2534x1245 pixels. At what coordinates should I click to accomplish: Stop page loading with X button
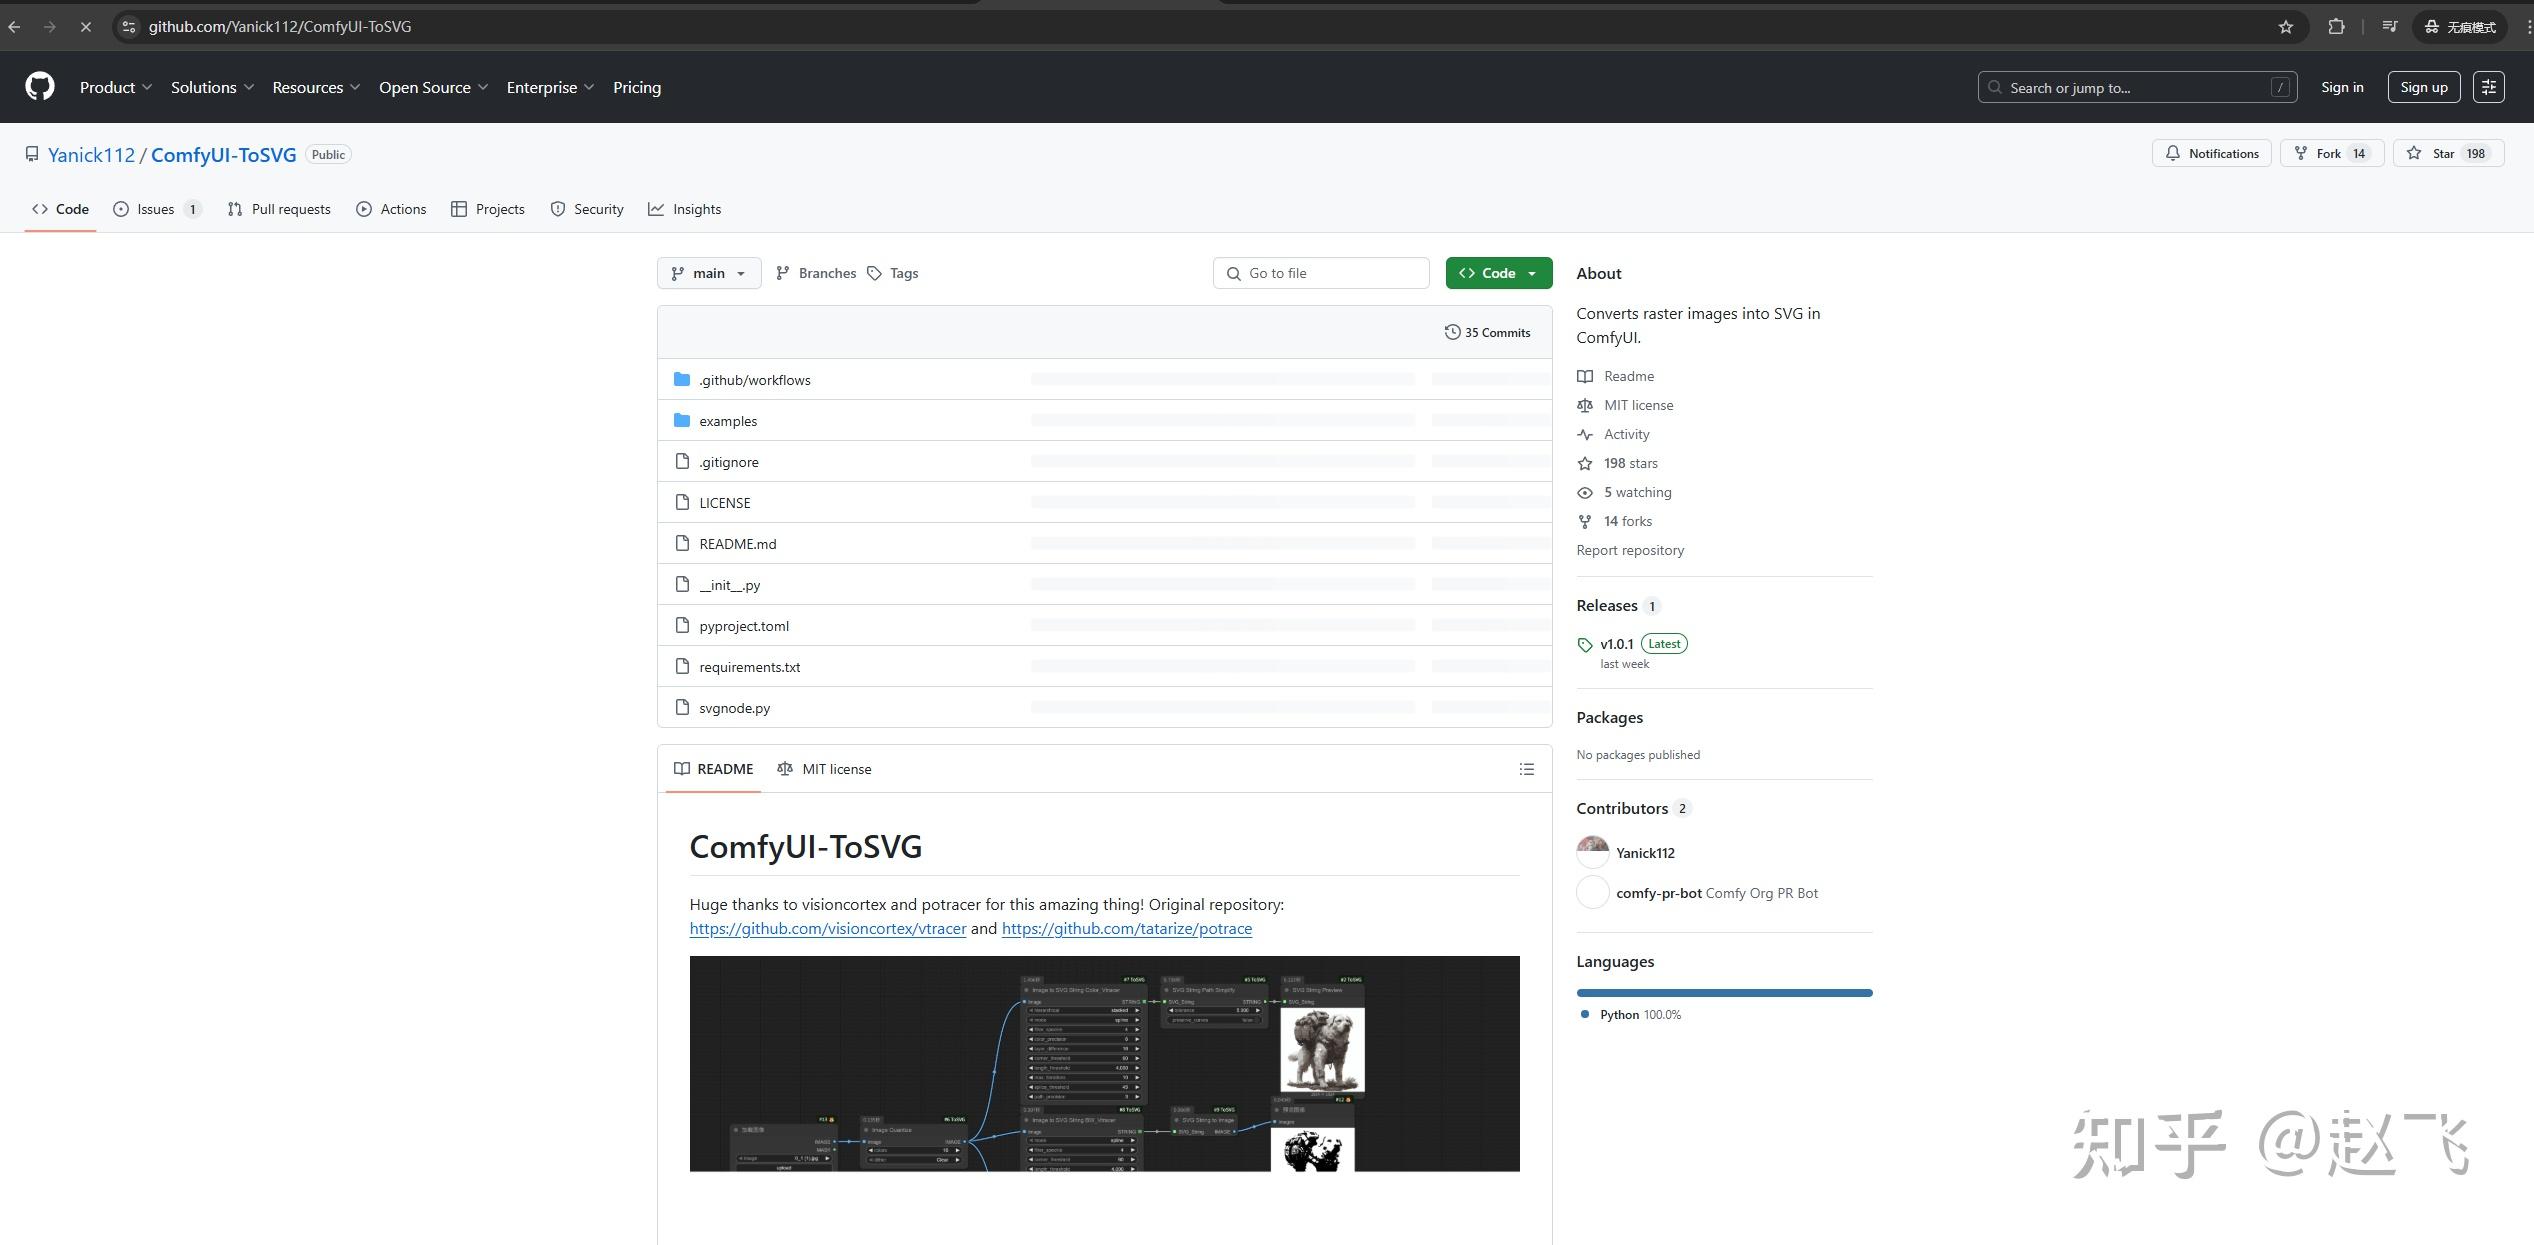coord(86,27)
